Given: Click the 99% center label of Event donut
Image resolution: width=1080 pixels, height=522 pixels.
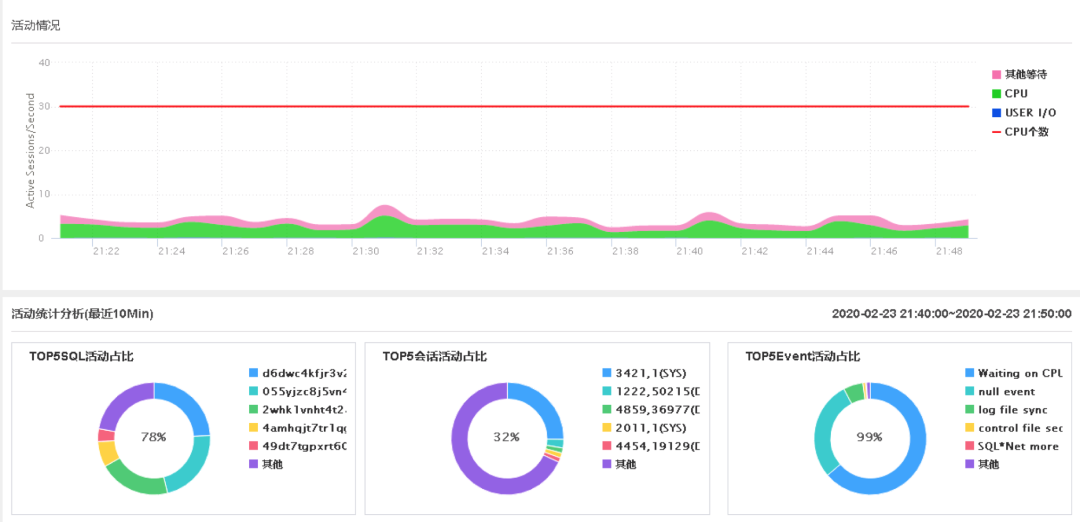Looking at the screenshot, I should (x=870, y=437).
